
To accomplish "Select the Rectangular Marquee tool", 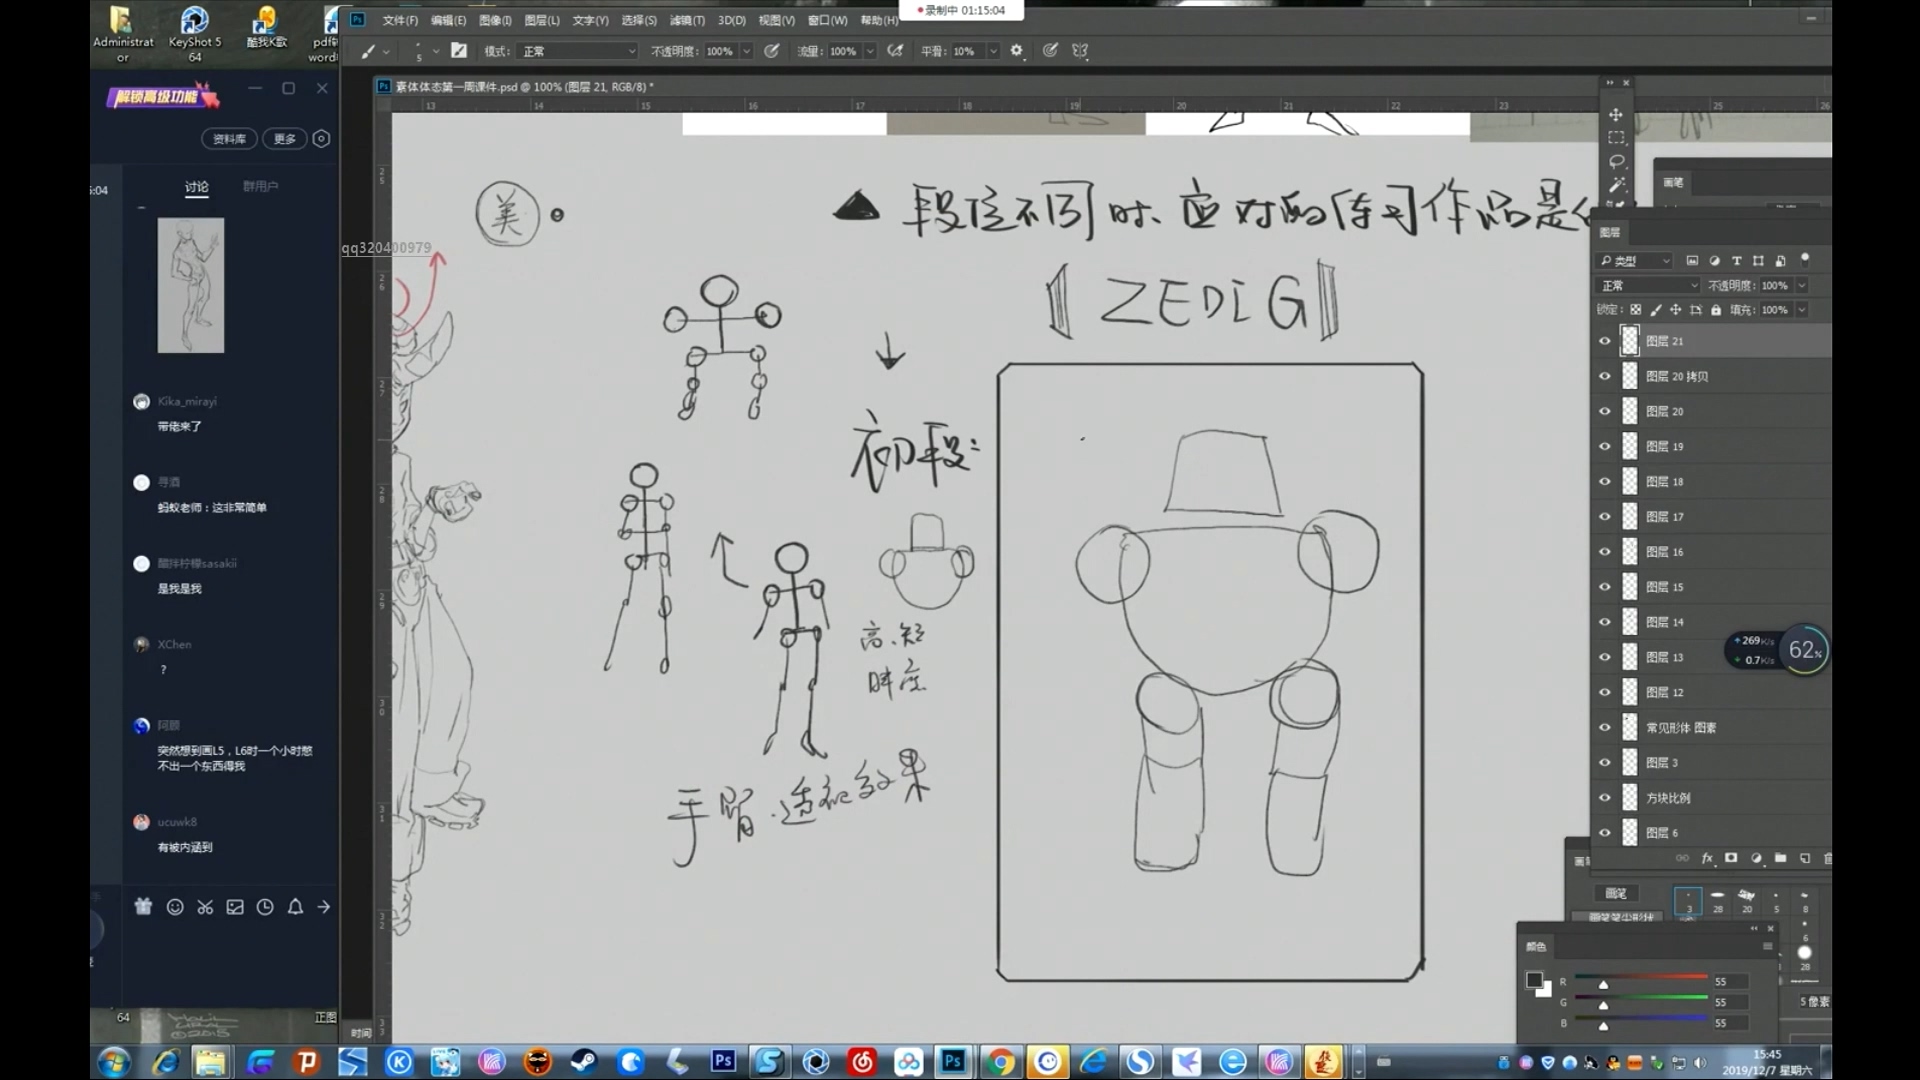I will (x=1616, y=138).
